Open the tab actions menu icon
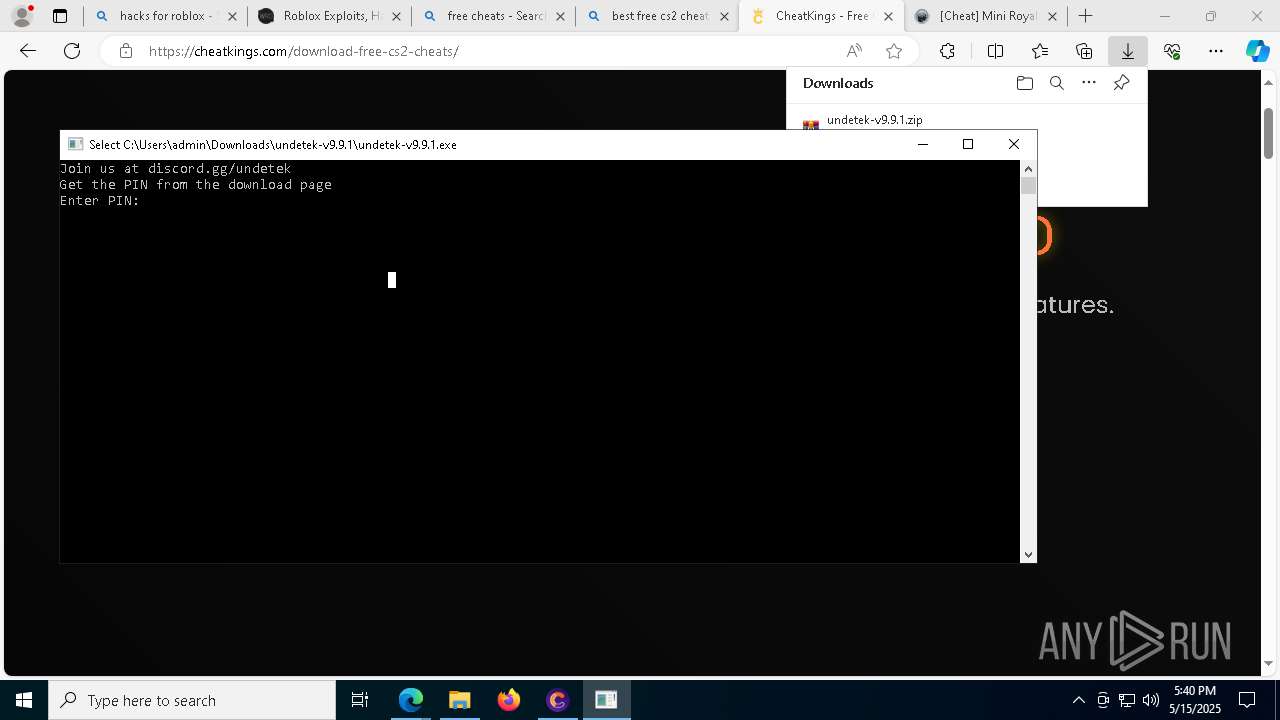 coord(60,16)
